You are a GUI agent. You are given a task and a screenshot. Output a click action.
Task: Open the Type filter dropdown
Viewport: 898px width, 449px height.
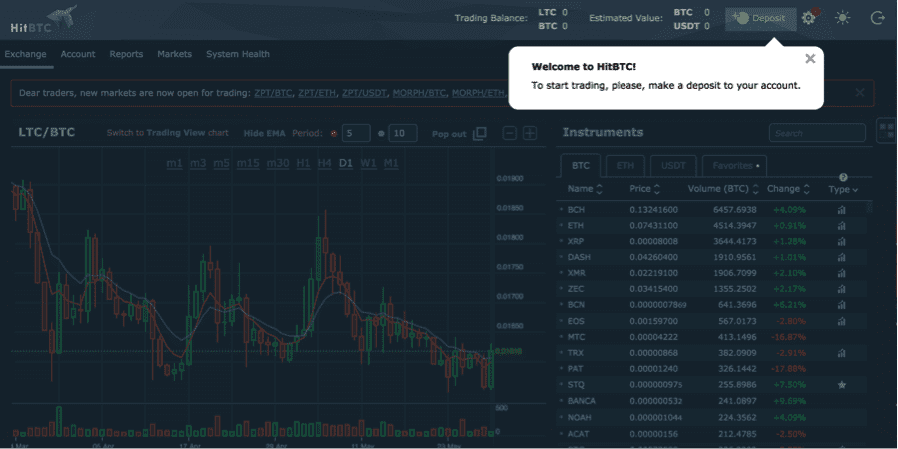tap(844, 190)
